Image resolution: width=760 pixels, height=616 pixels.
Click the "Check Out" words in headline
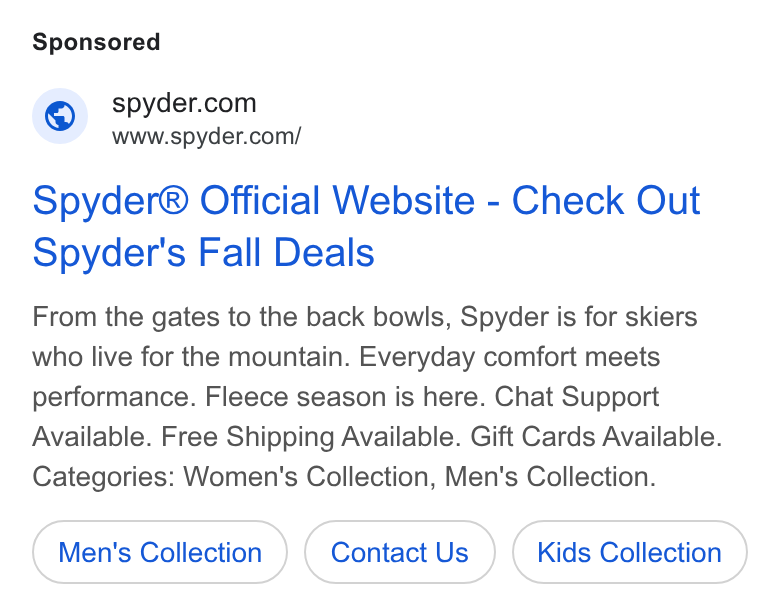click(x=606, y=200)
